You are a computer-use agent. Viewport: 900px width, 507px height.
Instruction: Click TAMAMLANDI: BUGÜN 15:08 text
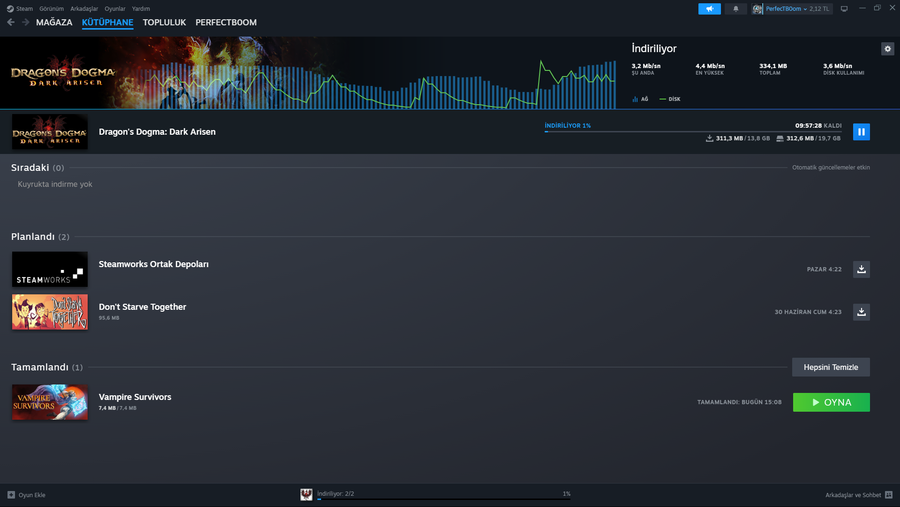coord(739,402)
